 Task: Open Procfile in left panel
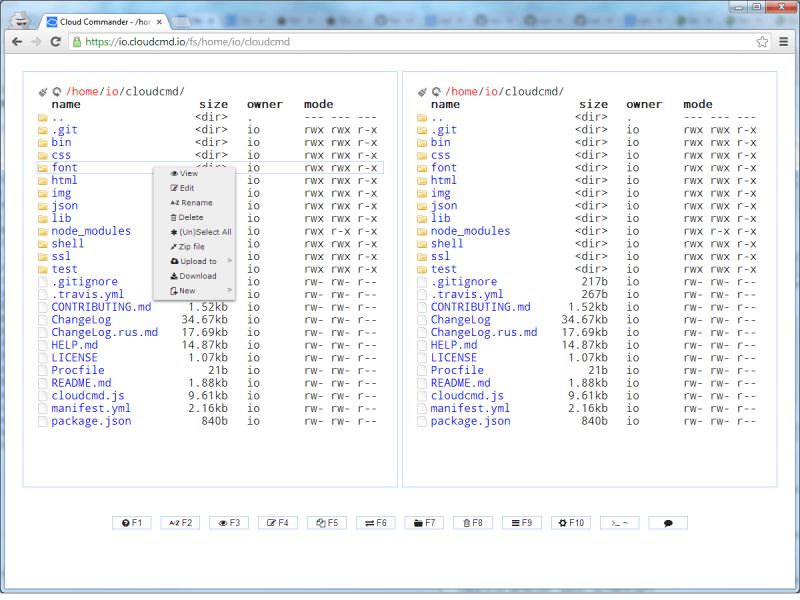point(78,371)
